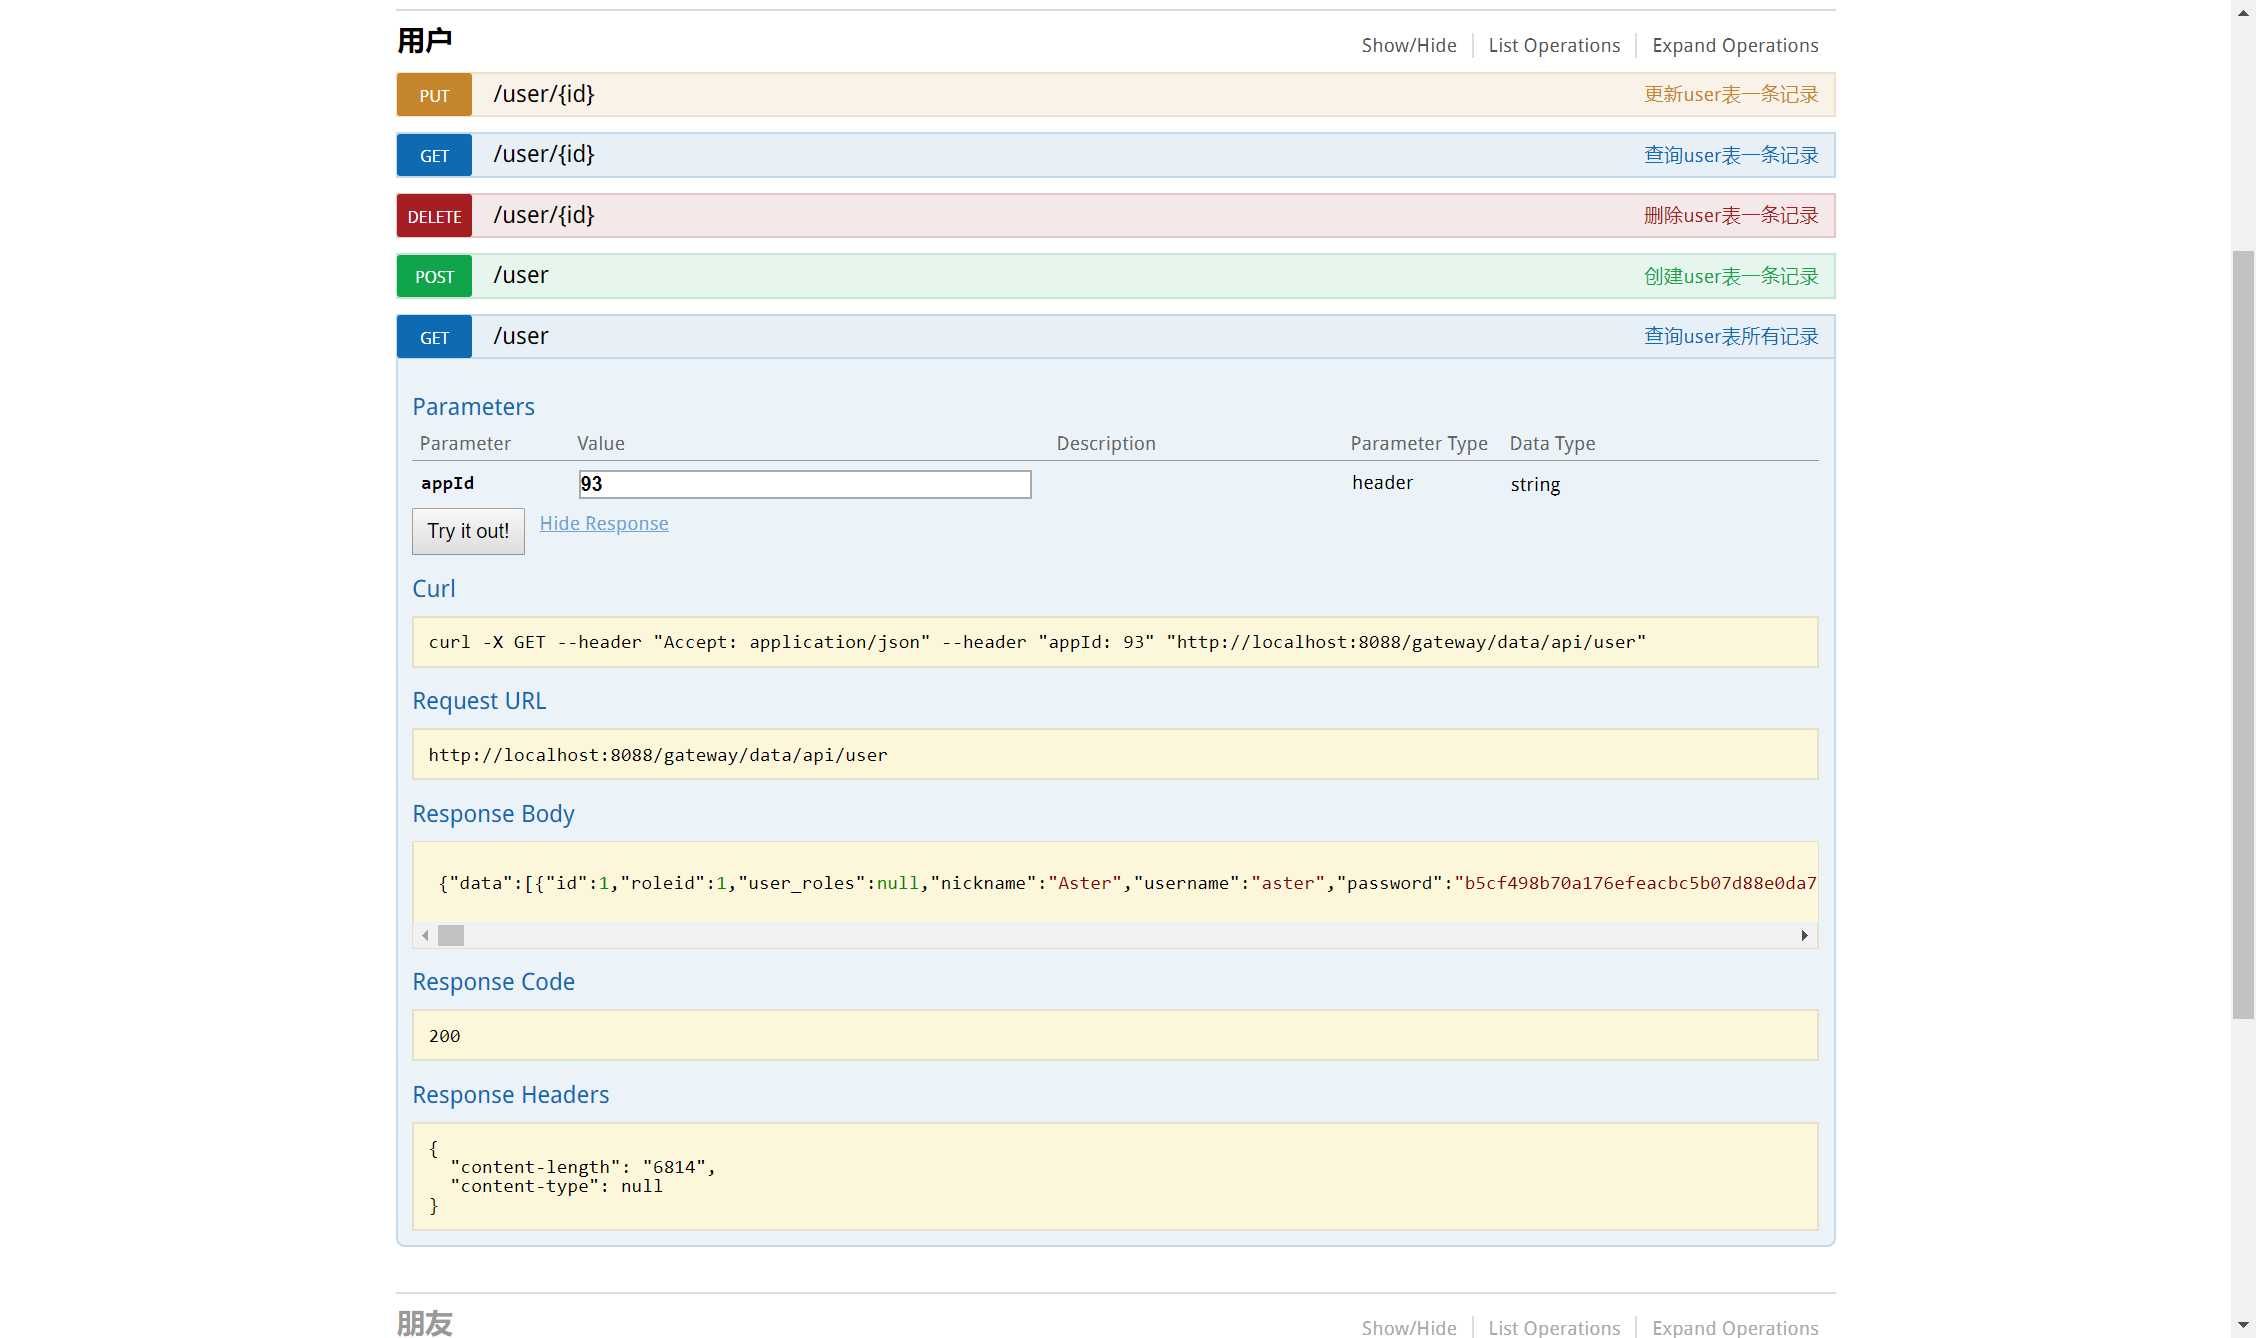
Task: Click the Response Body heading
Action: 493,814
